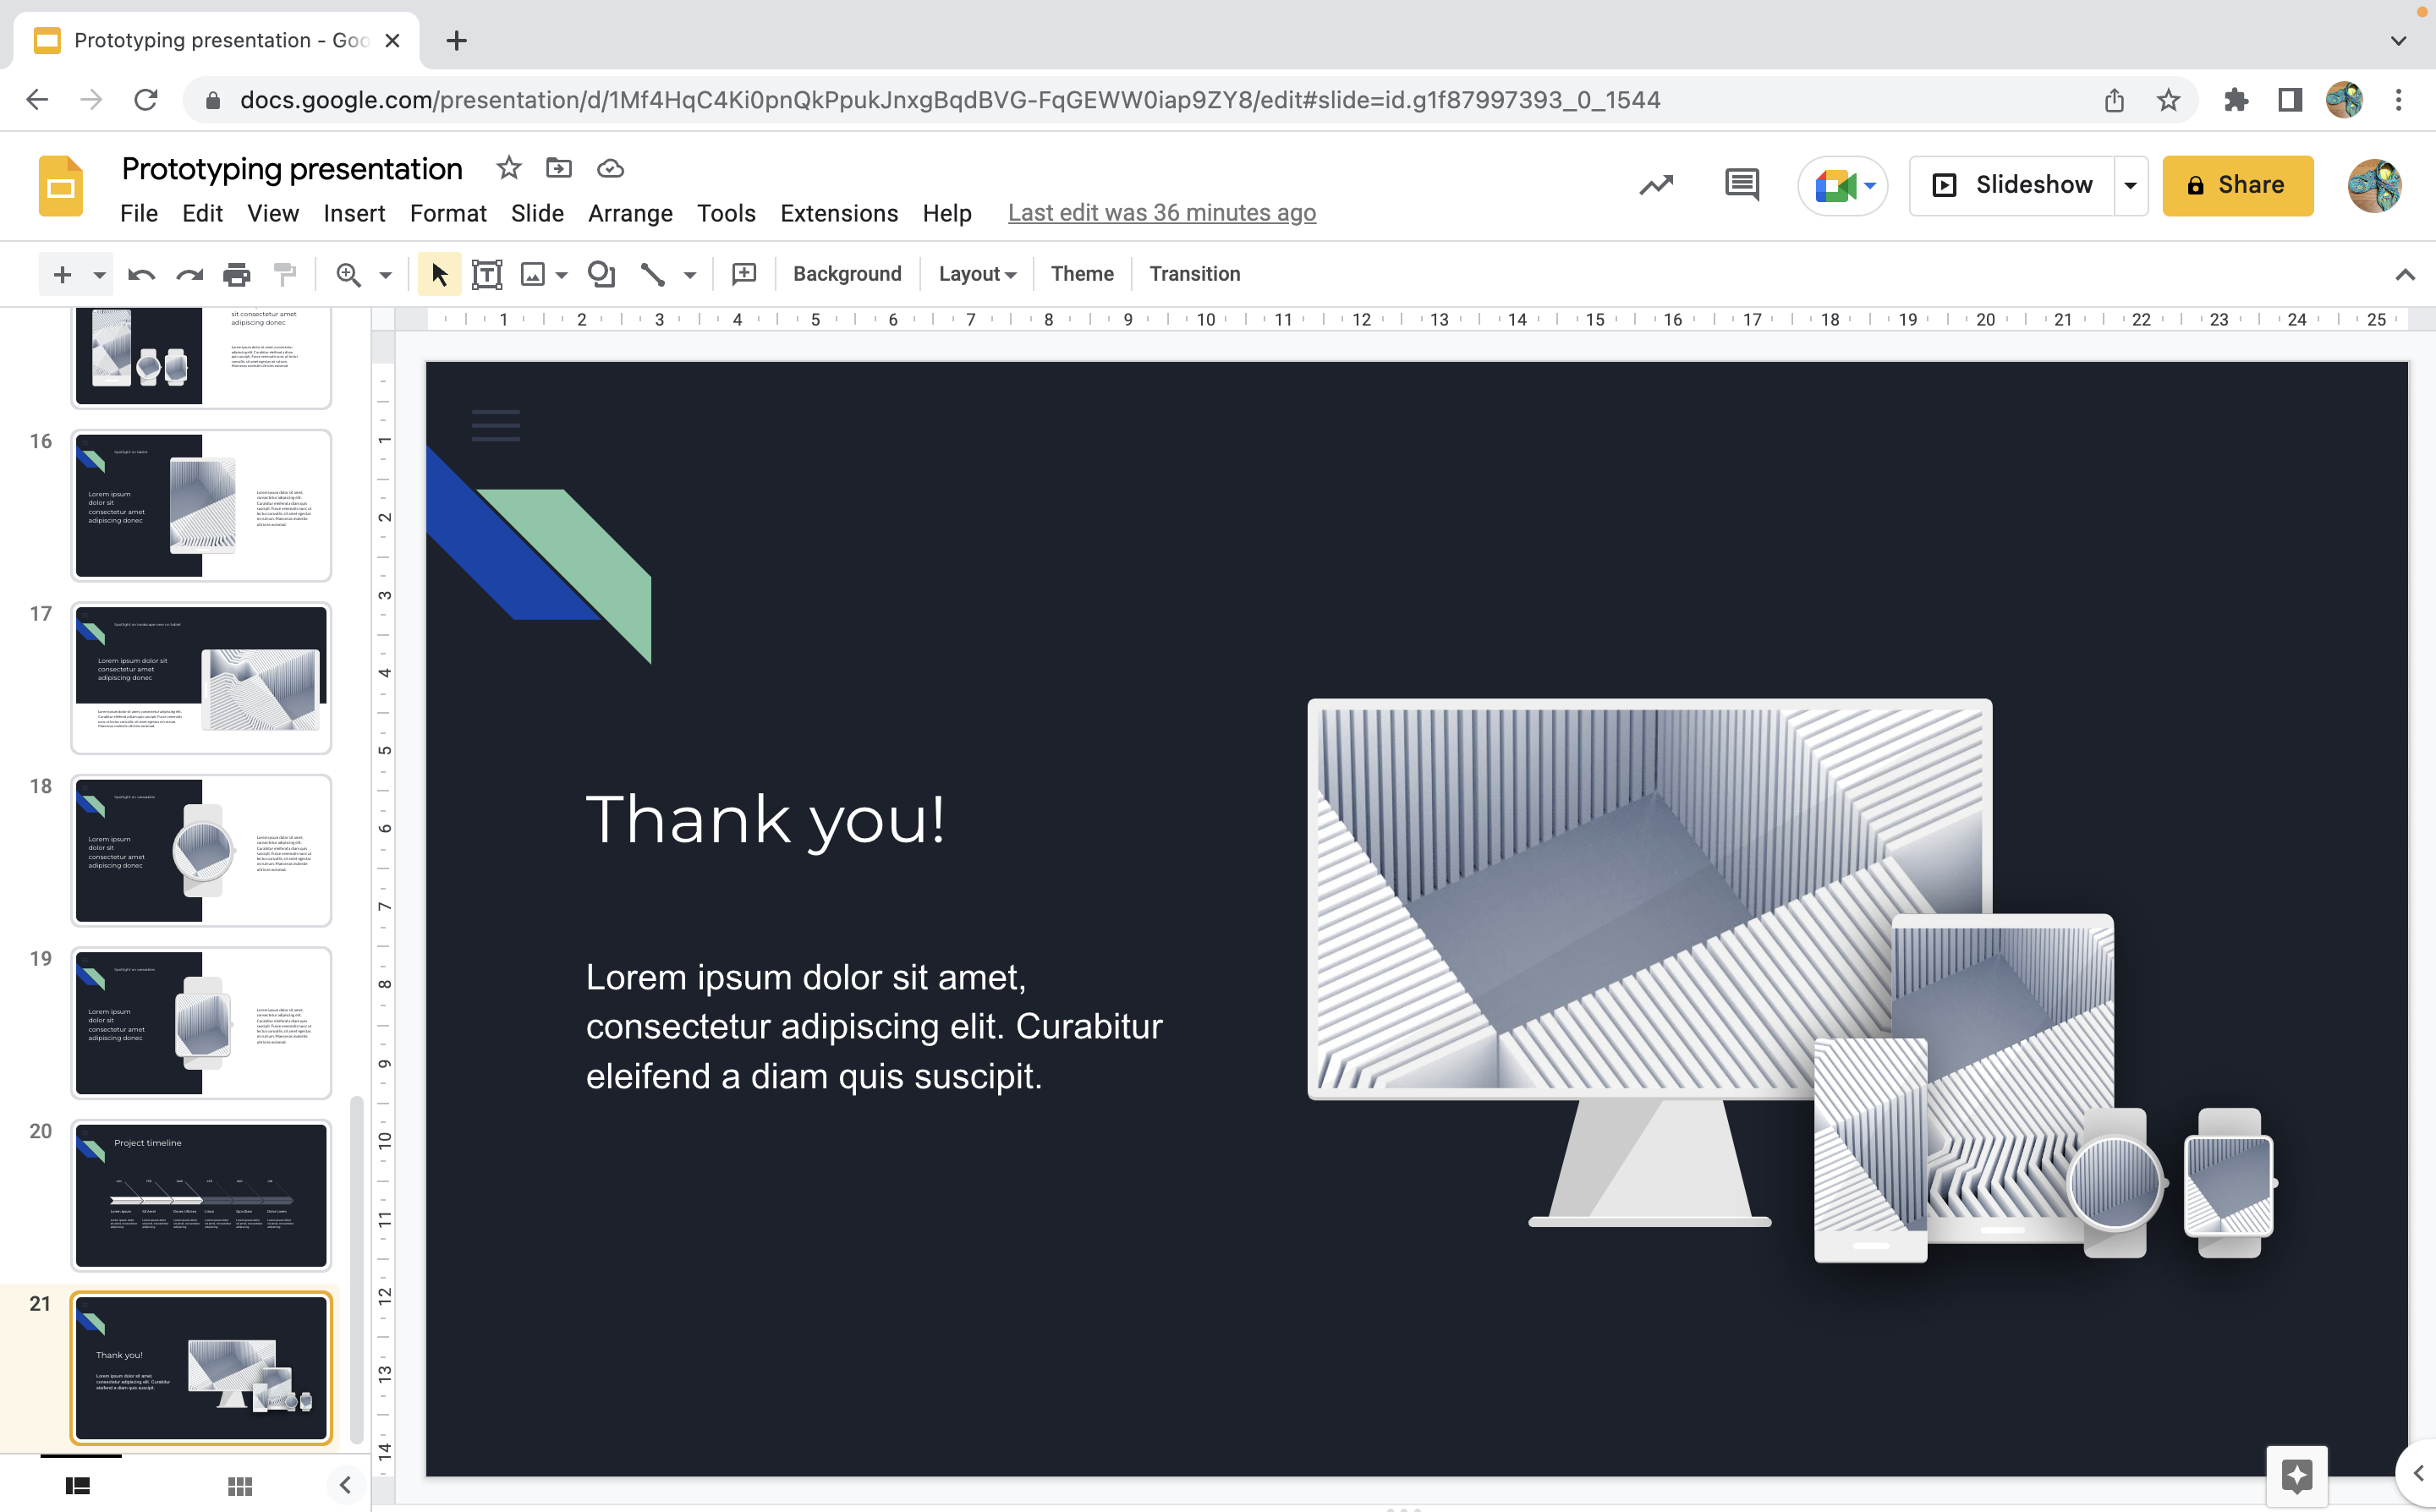Open the Help menu
Image resolution: width=2436 pixels, height=1512 pixels.
947,213
